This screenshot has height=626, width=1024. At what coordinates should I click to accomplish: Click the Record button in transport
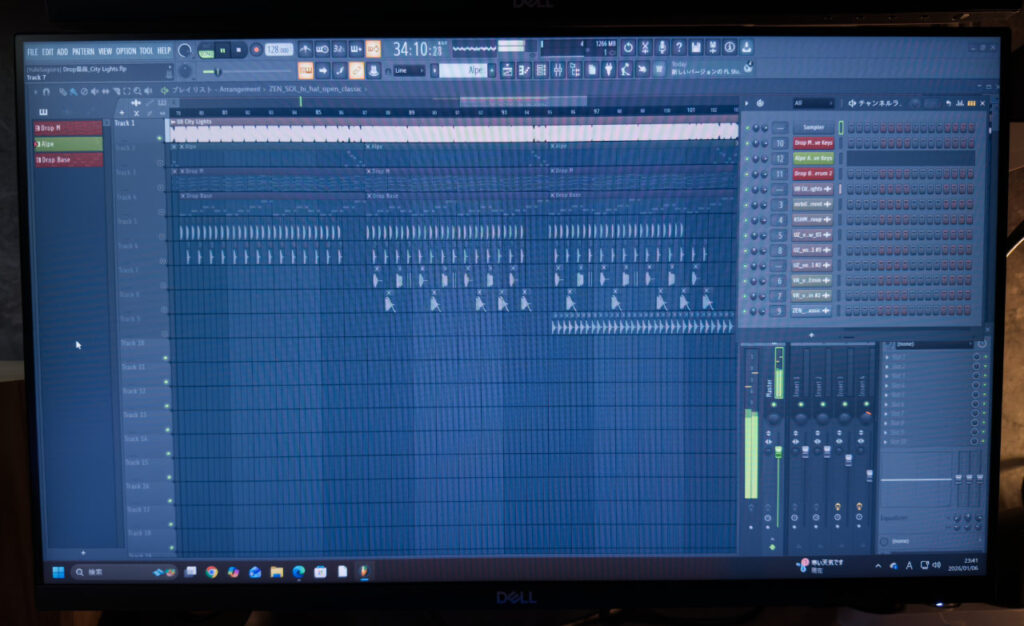(256, 49)
